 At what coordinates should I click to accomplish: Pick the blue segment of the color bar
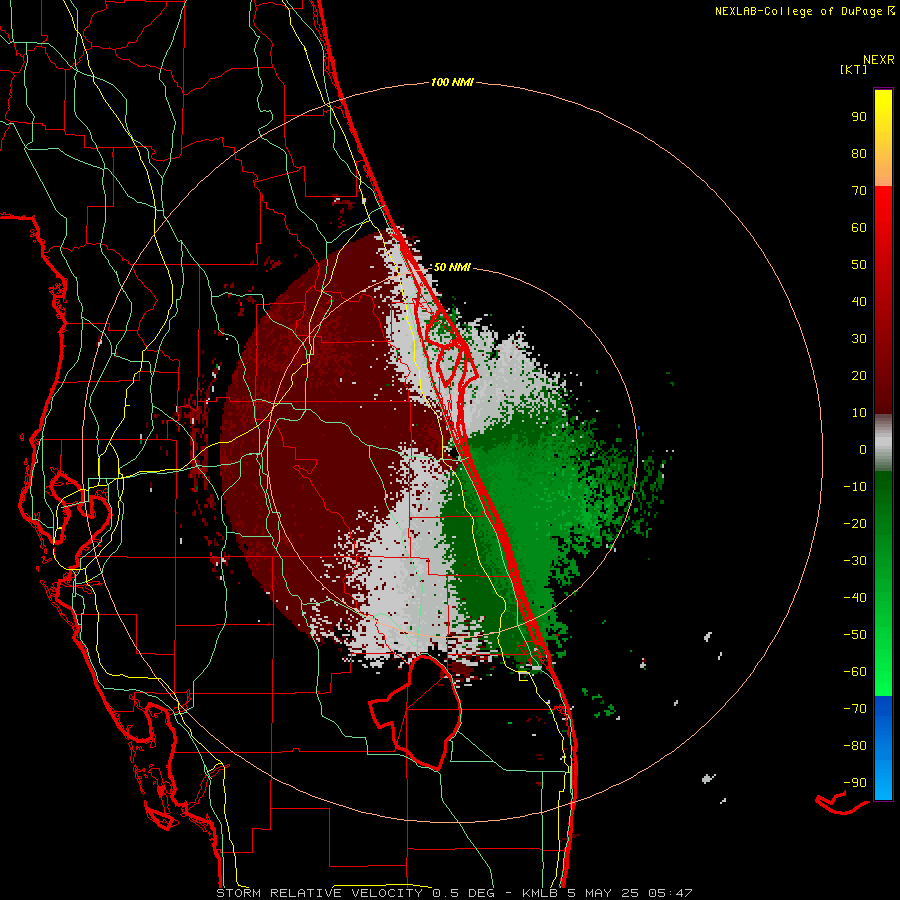pyautogui.click(x=883, y=748)
